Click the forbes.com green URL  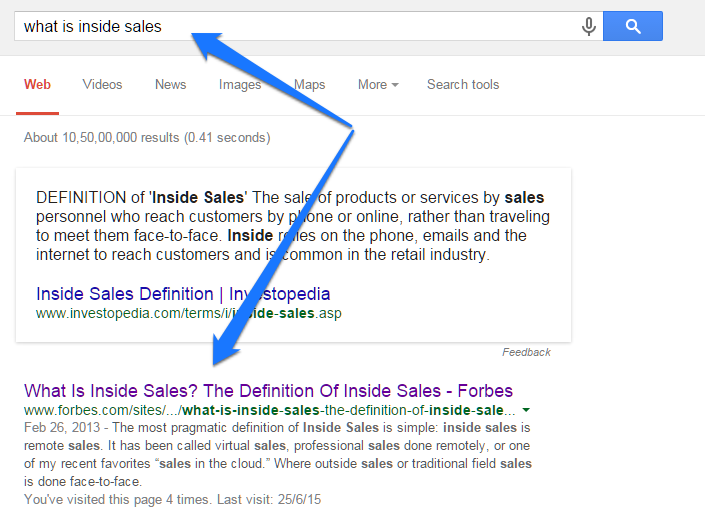coord(270,410)
